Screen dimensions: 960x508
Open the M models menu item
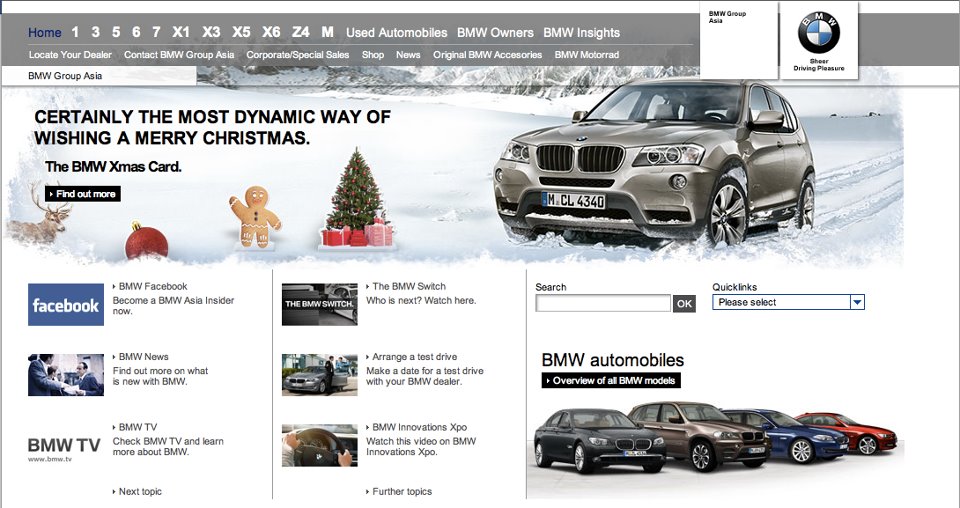pyautogui.click(x=328, y=32)
